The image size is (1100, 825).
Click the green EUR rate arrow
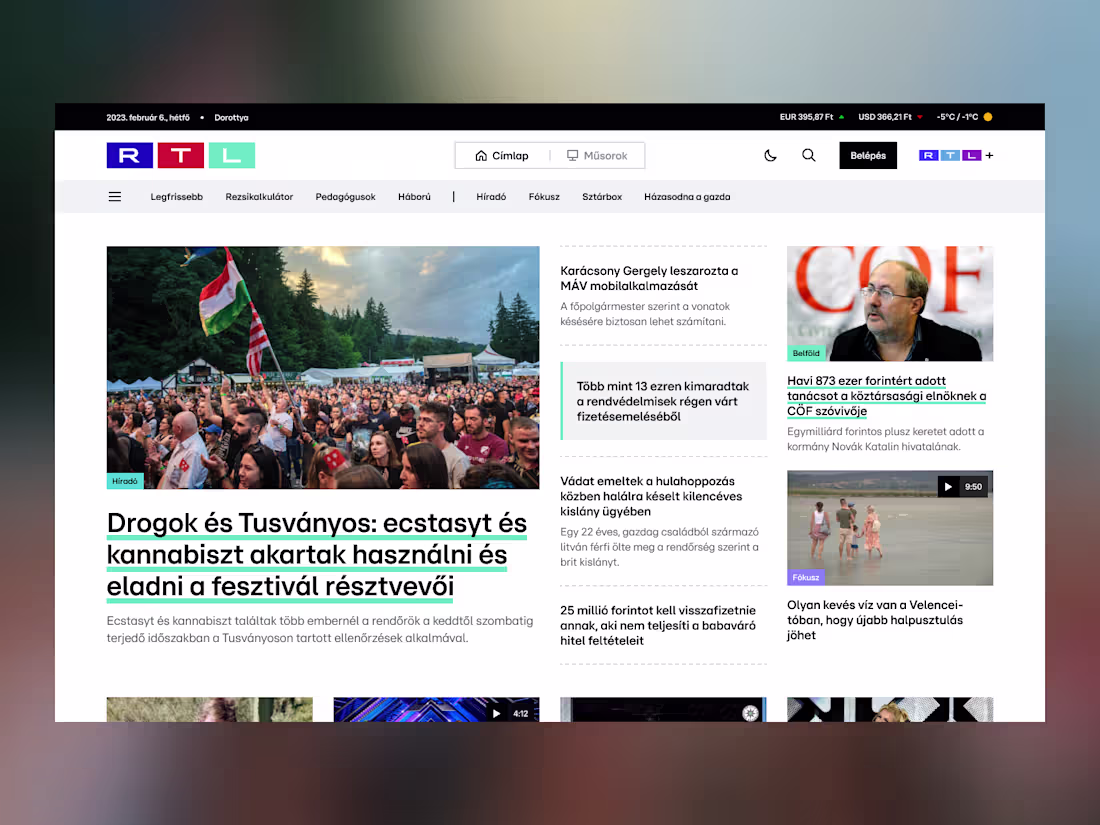click(841, 117)
